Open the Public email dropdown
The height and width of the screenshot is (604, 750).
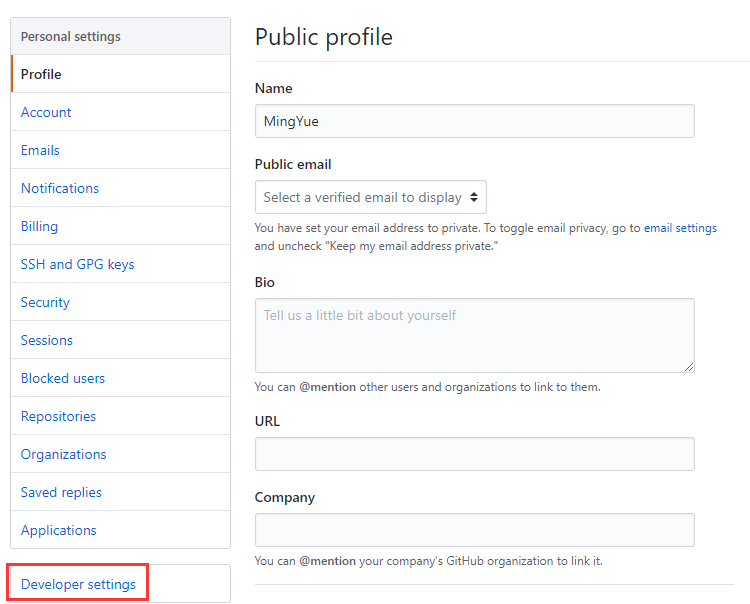(371, 197)
